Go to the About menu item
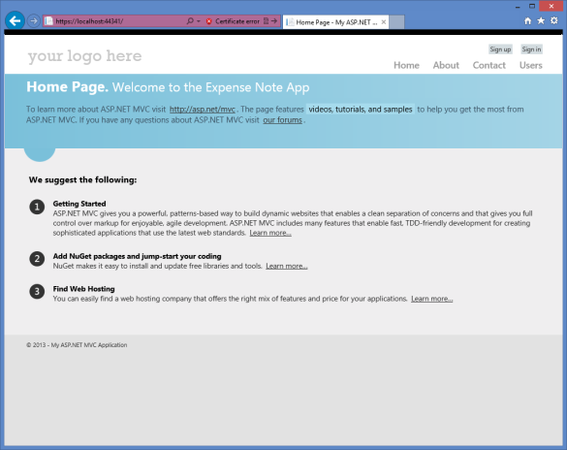 coord(446,65)
